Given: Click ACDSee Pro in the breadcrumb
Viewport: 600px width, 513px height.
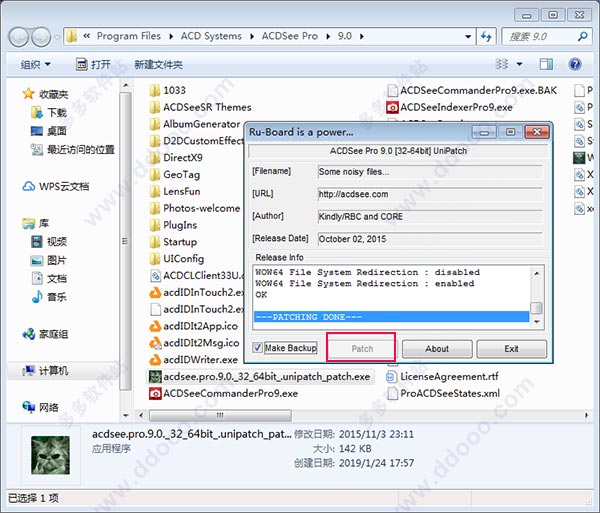Looking at the screenshot, I should point(290,36).
